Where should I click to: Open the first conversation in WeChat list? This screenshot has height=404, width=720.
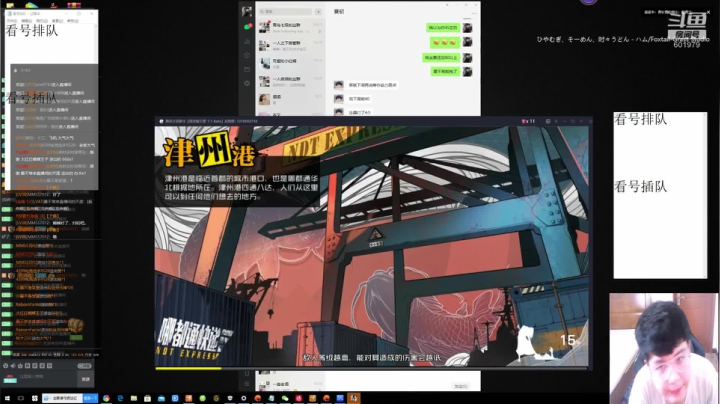point(290,28)
